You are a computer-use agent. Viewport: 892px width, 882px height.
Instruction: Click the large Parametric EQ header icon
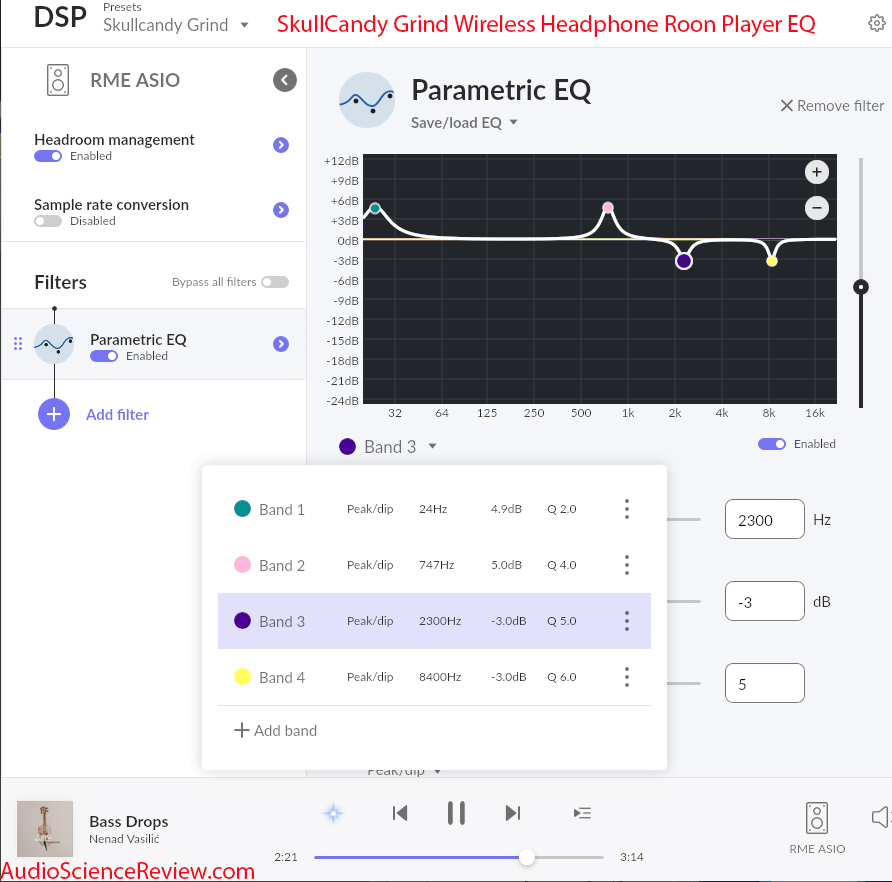tap(367, 100)
